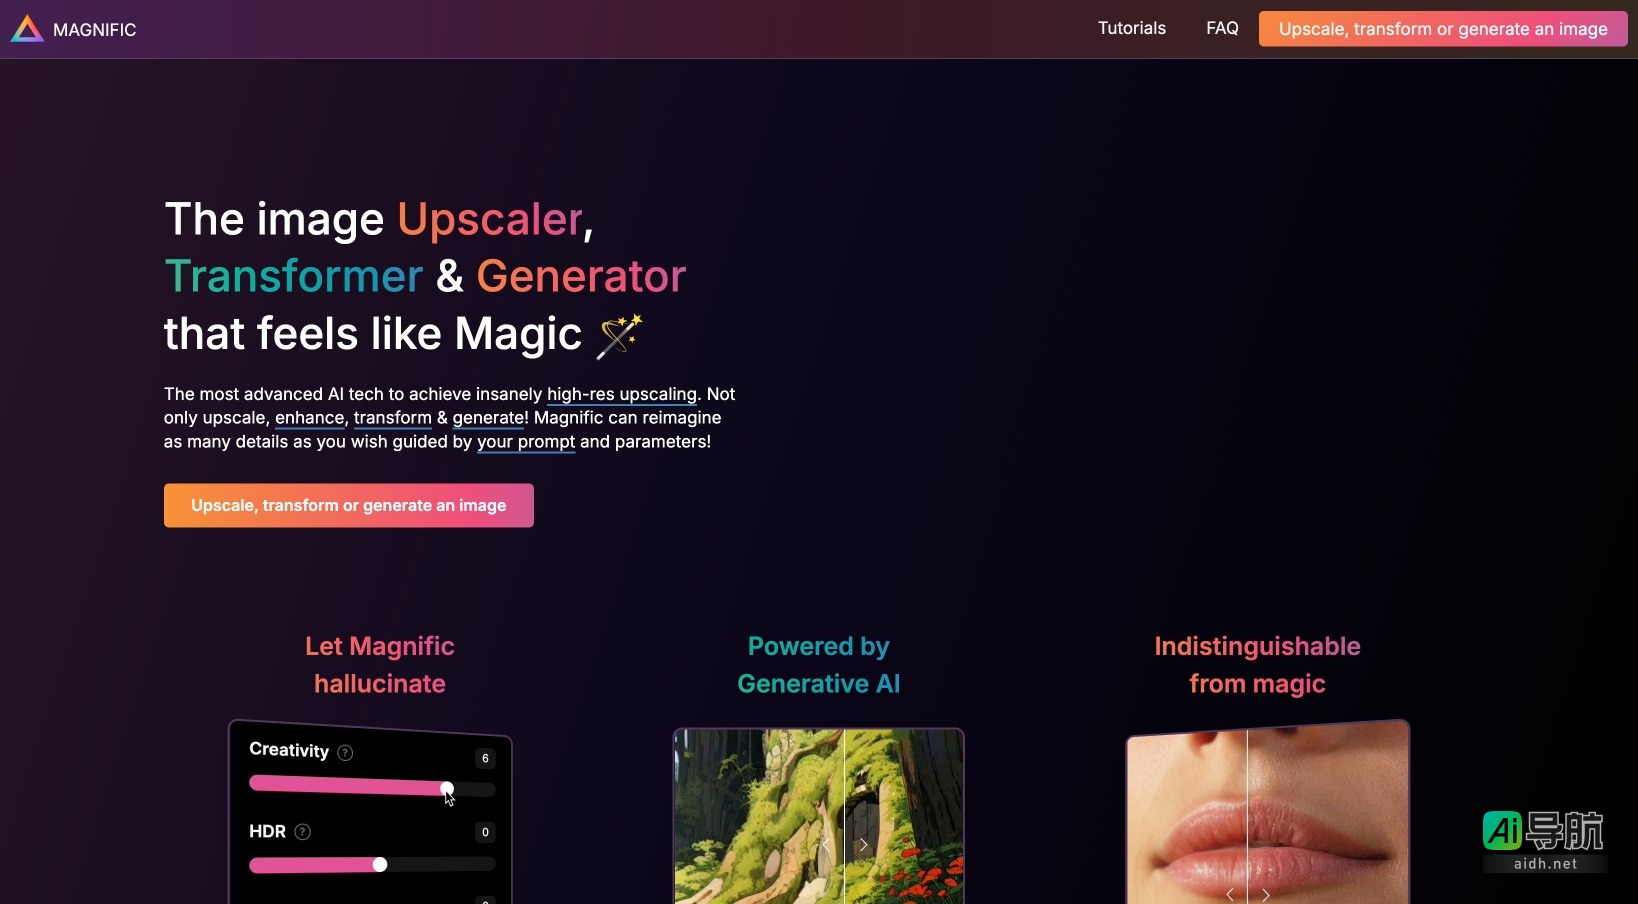Click the right arrow on the forest comparison image
The image size is (1638, 904).
pyautogui.click(x=864, y=845)
